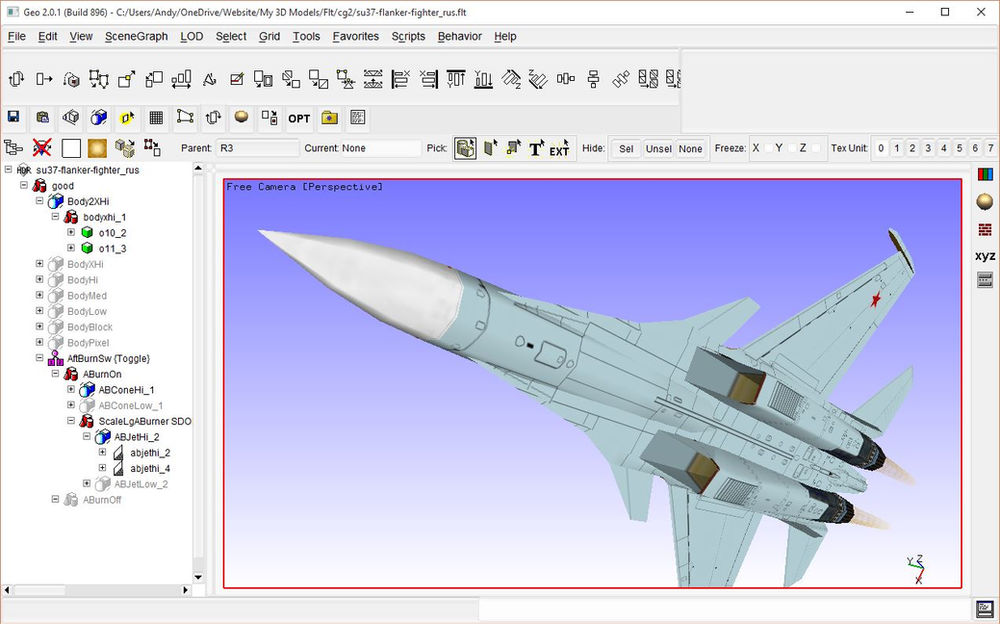This screenshot has height=624, width=1000.
Task: Choose the EXT pick mode icon
Action: coord(558,149)
